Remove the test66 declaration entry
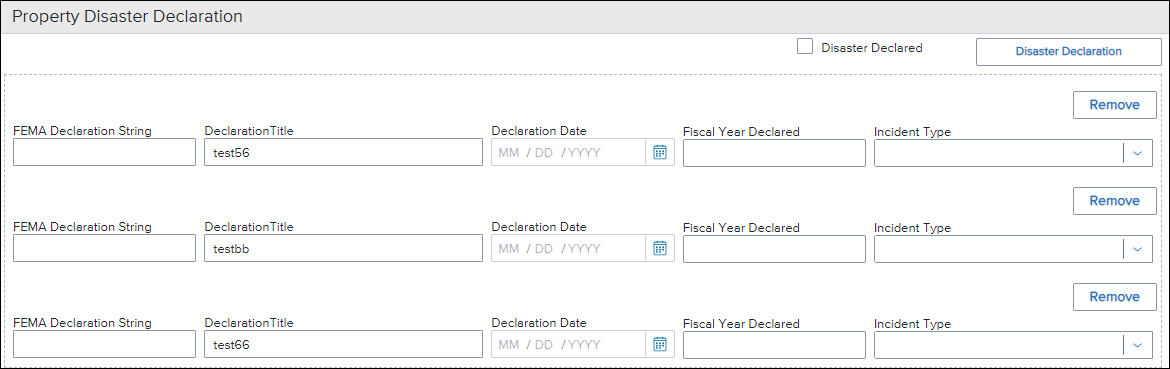The width and height of the screenshot is (1170, 369). (1115, 297)
